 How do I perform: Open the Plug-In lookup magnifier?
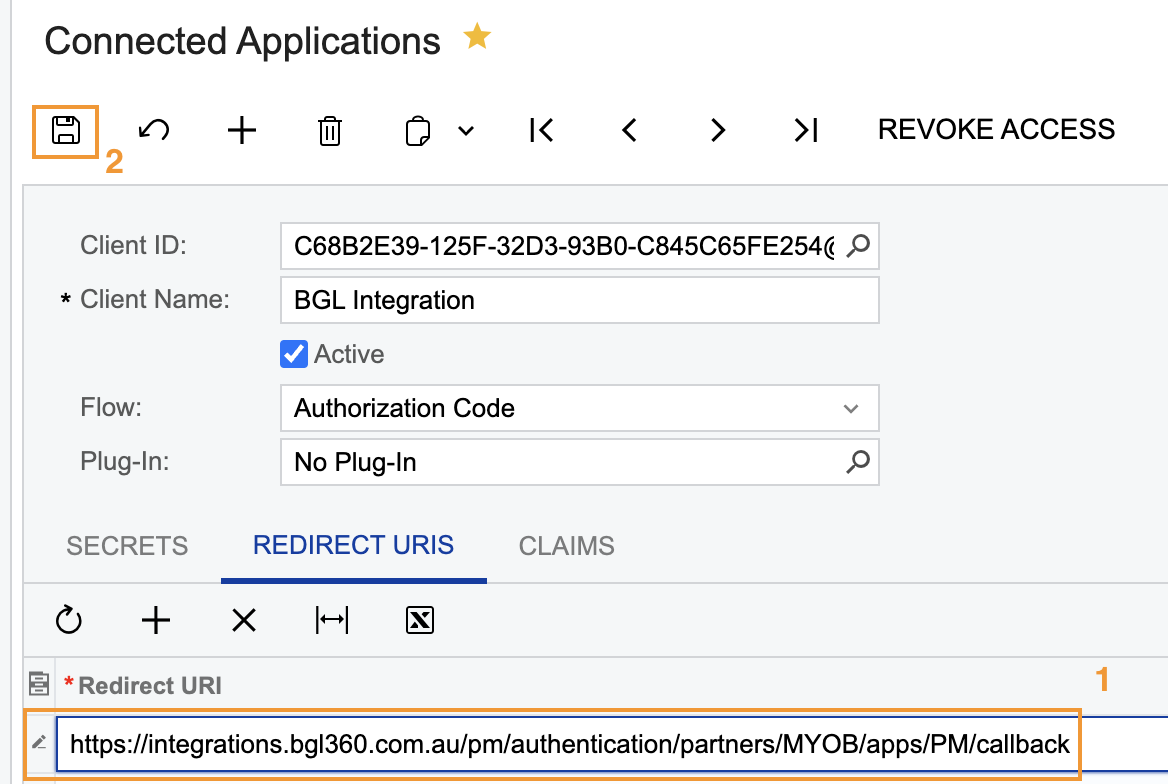858,462
